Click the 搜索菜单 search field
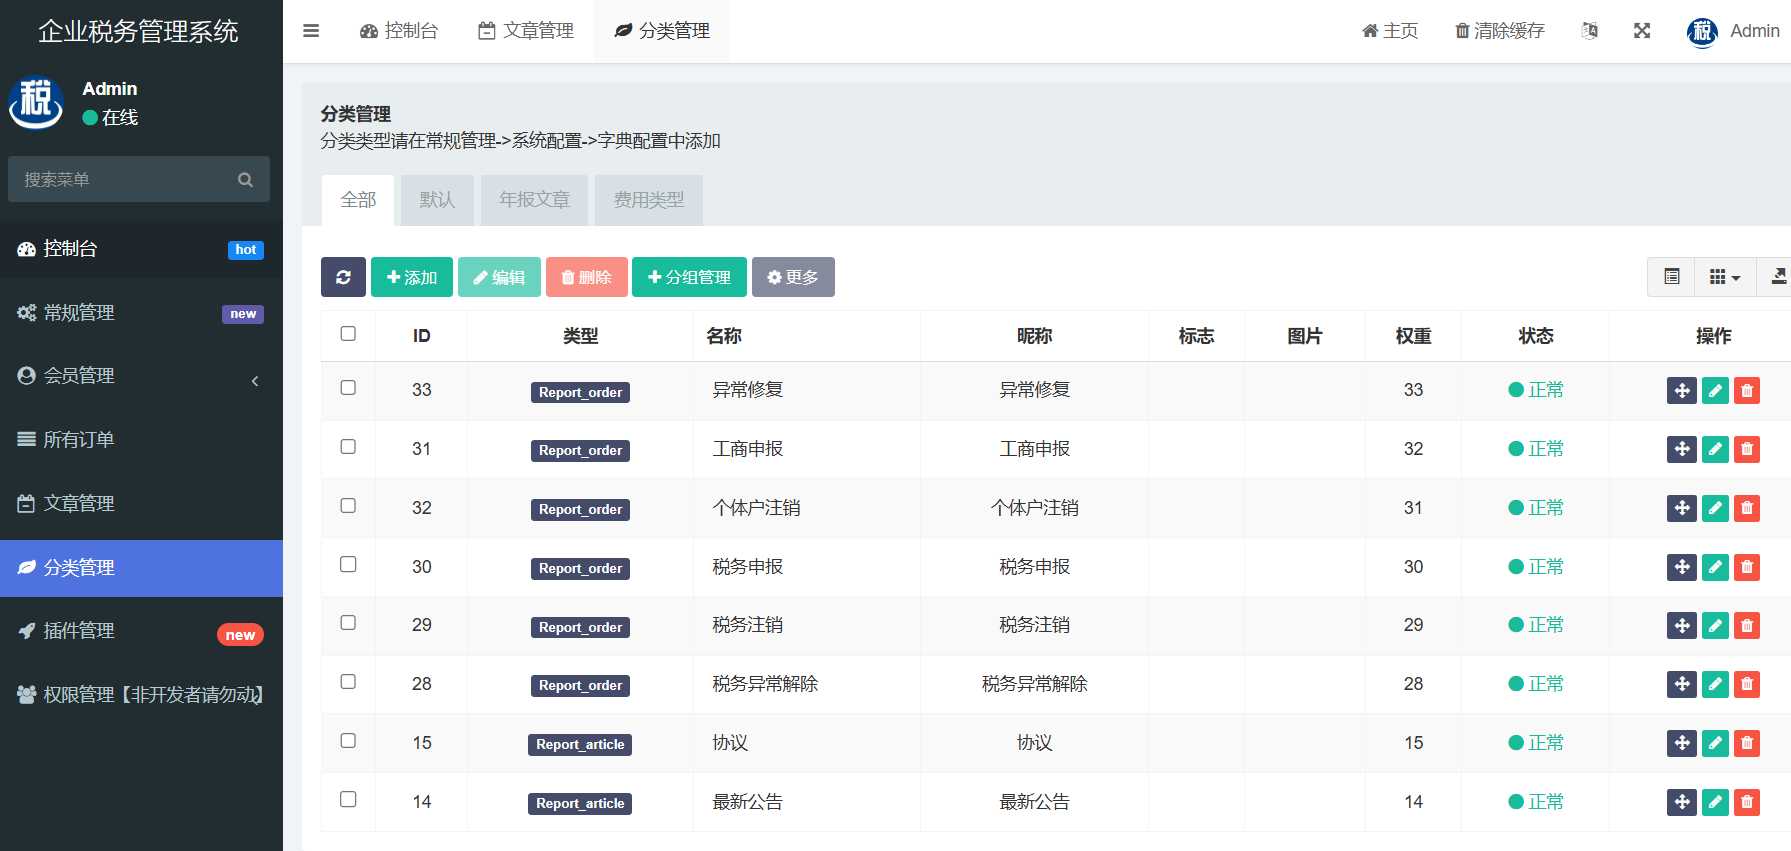1791x851 pixels. (x=125, y=180)
